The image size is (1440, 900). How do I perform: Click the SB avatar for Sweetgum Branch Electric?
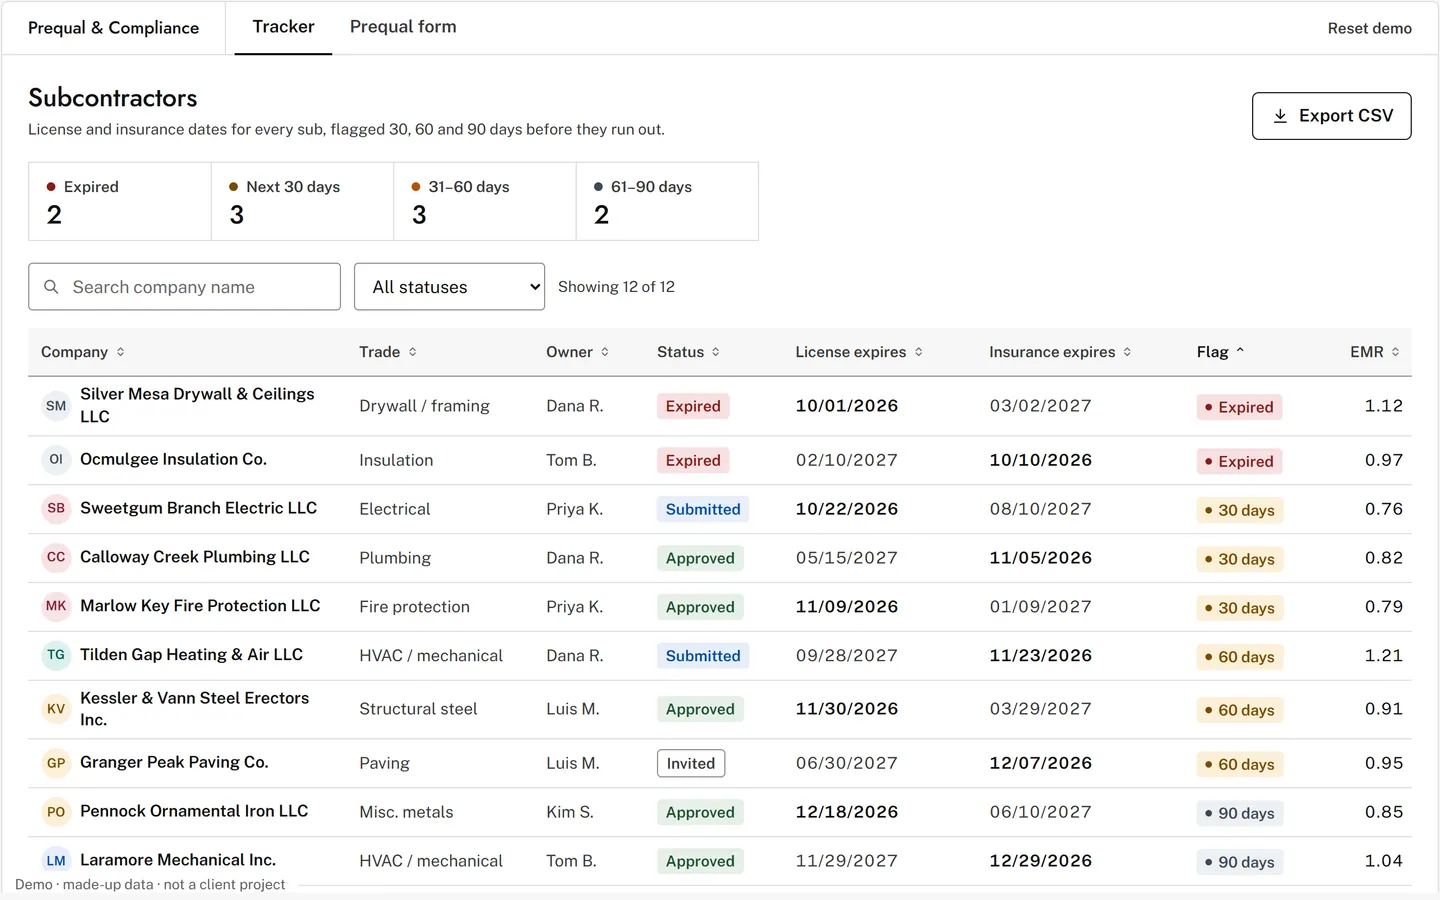(x=56, y=509)
